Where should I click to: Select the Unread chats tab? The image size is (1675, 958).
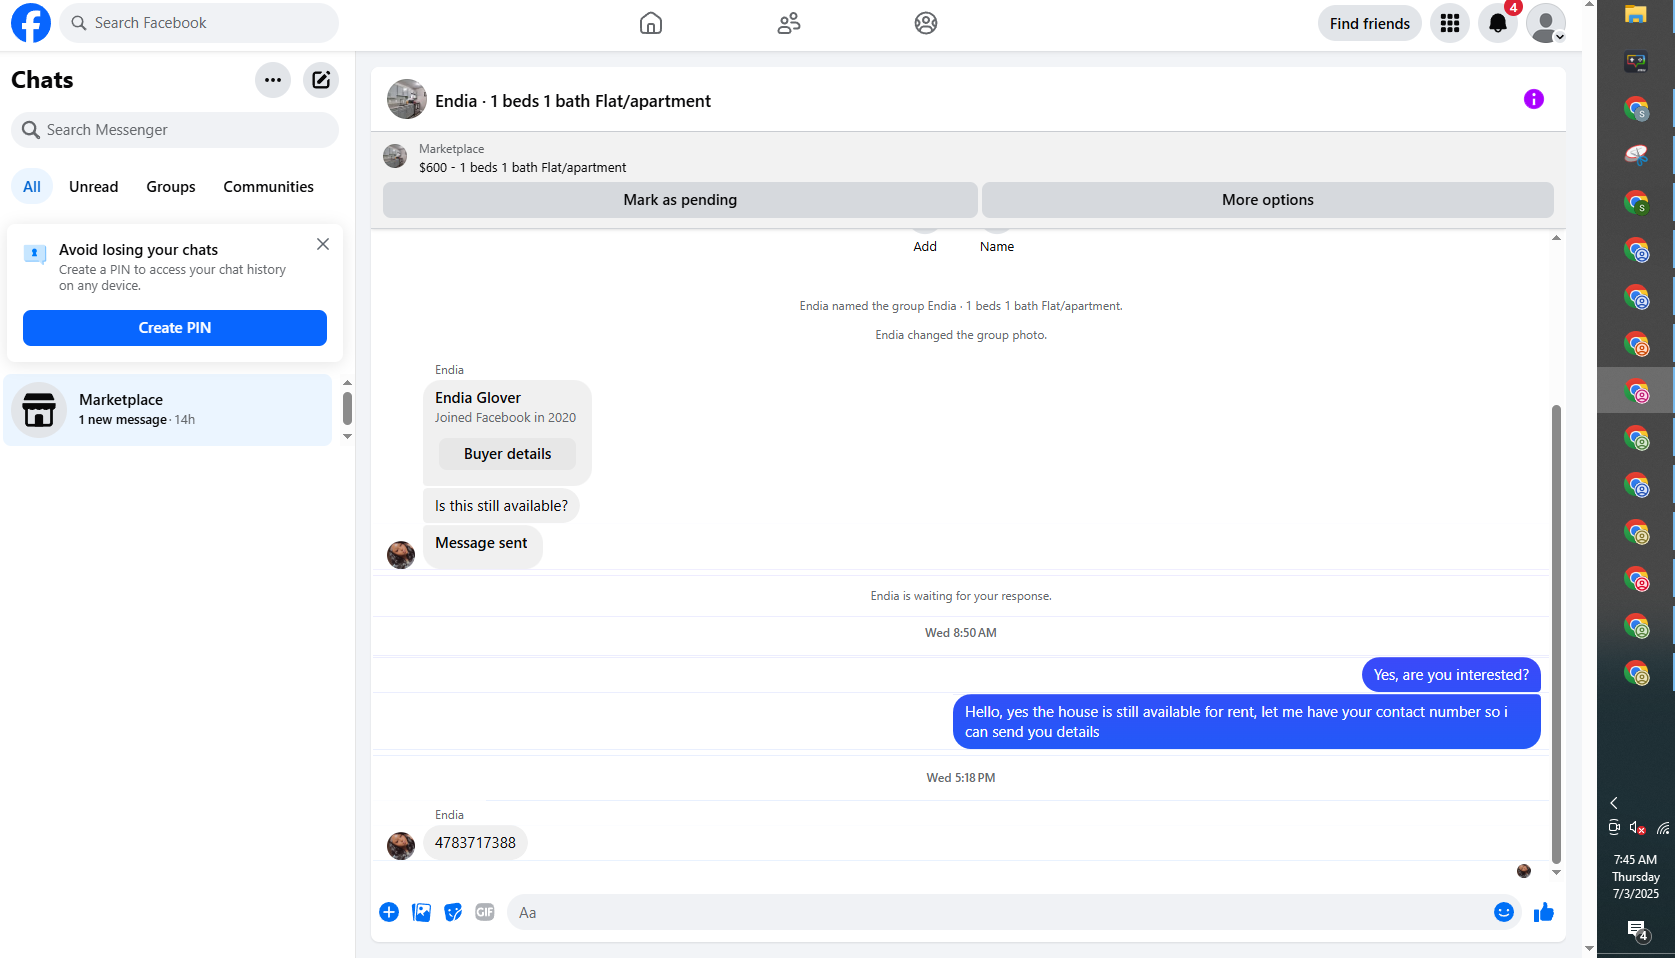(94, 187)
